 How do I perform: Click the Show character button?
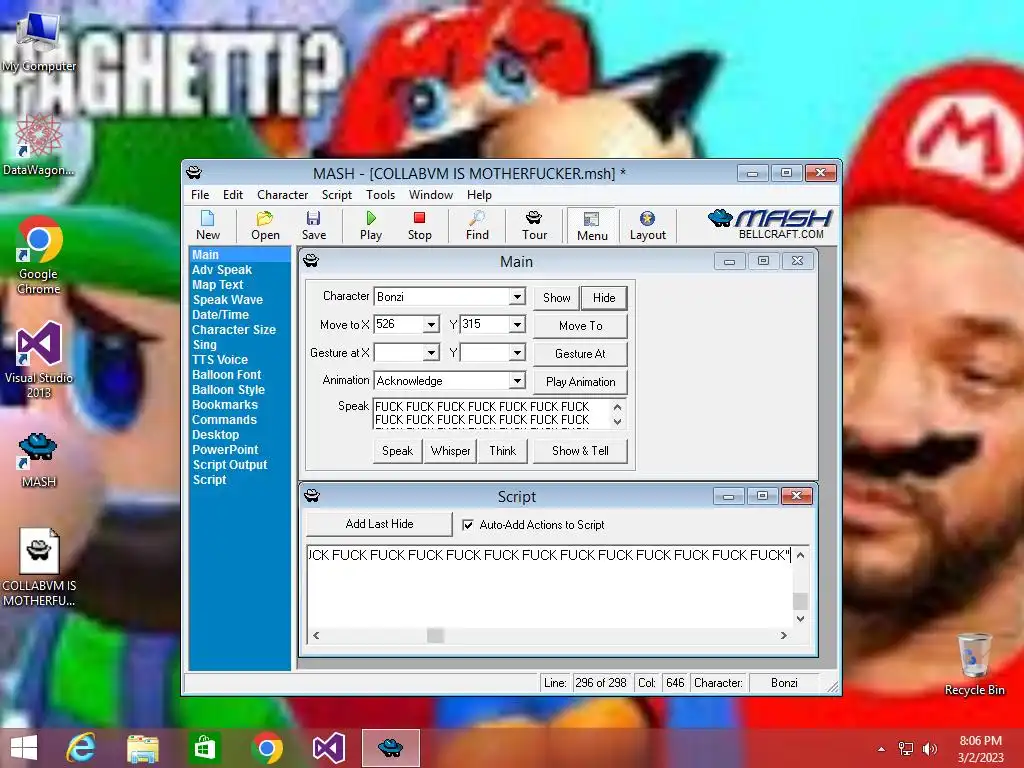pos(556,298)
